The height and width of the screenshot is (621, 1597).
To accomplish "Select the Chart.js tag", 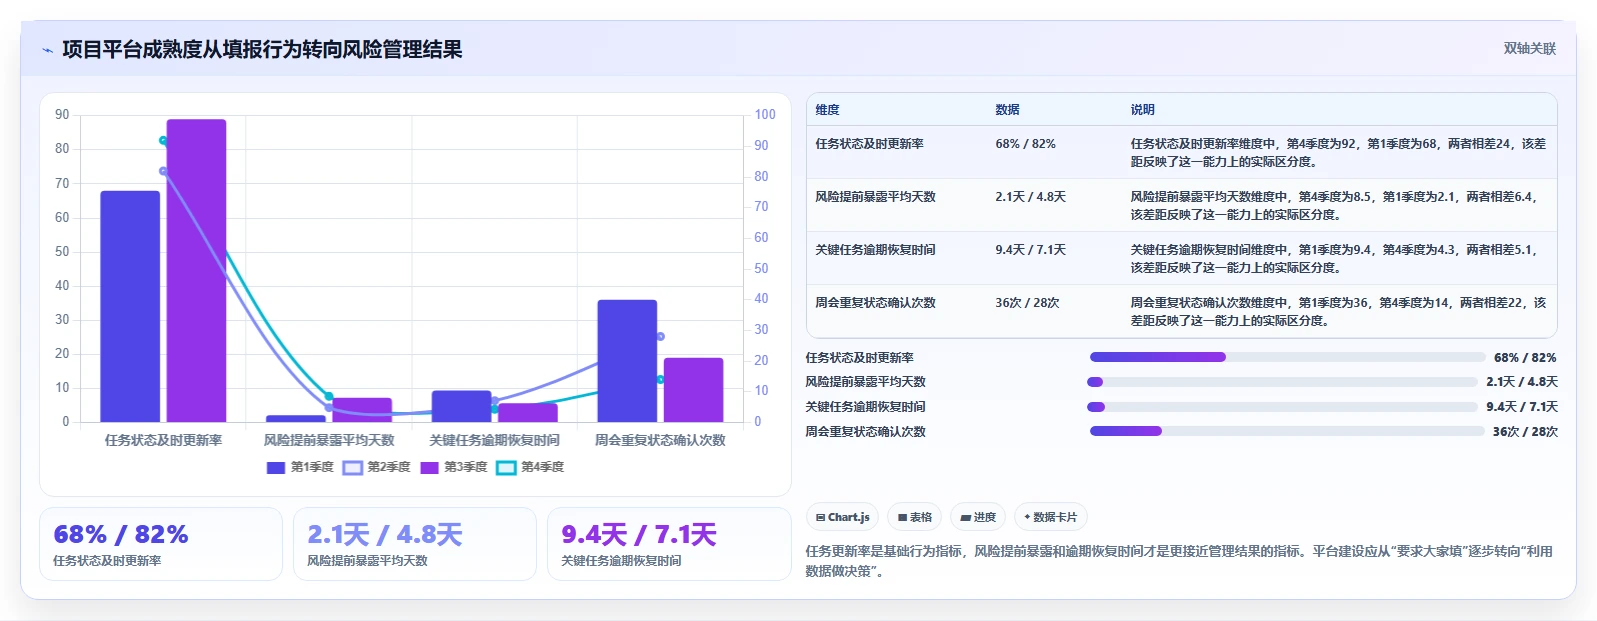I will click(842, 517).
